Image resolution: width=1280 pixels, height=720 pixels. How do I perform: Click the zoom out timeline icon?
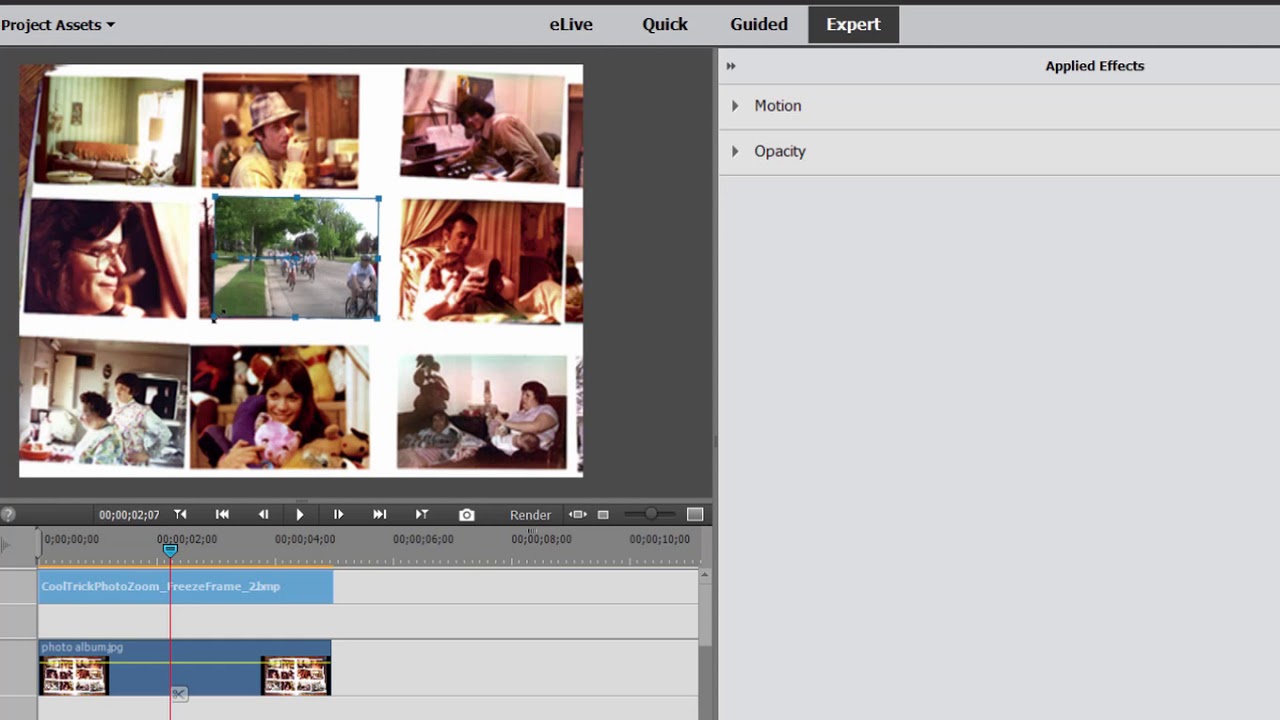tap(603, 515)
